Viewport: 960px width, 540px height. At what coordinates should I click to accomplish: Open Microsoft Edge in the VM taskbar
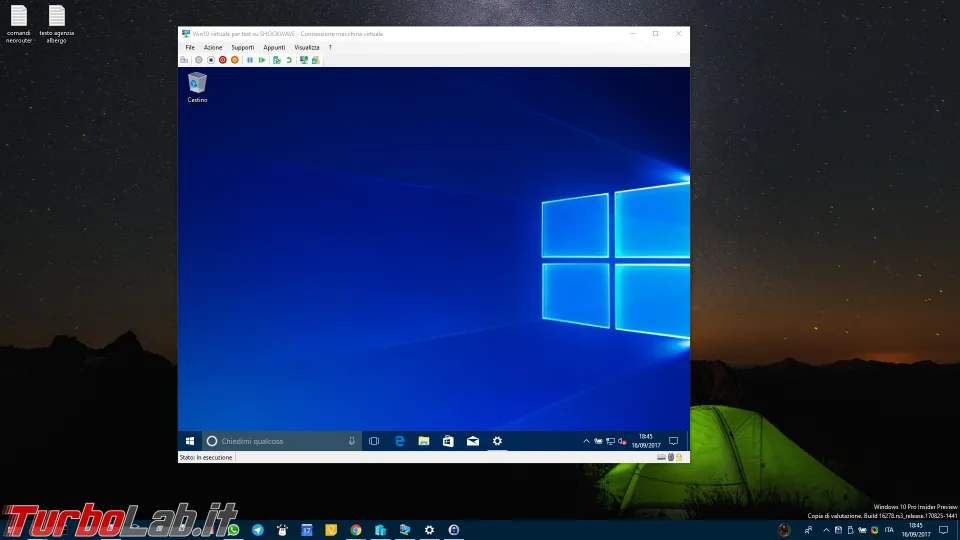(399, 441)
